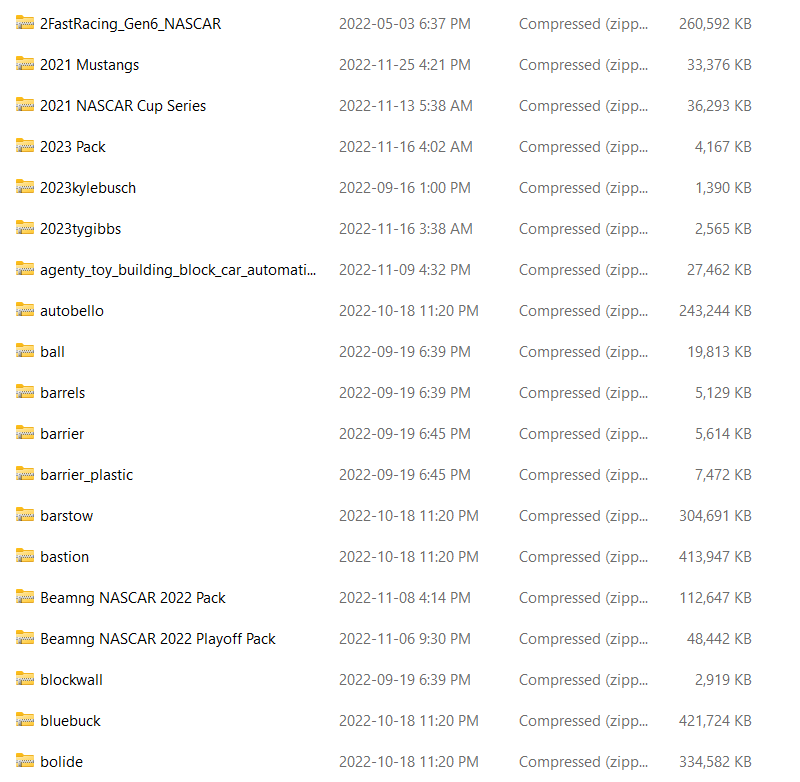Select the barstow file name
Screen dimensions: 800x782
pyautogui.click(x=66, y=516)
